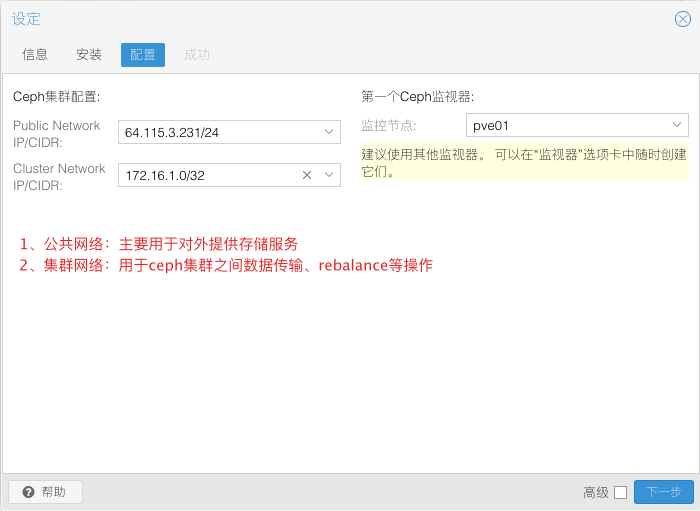Enable the 高级 checkbox
This screenshot has width=700, height=511.
[x=620, y=492]
